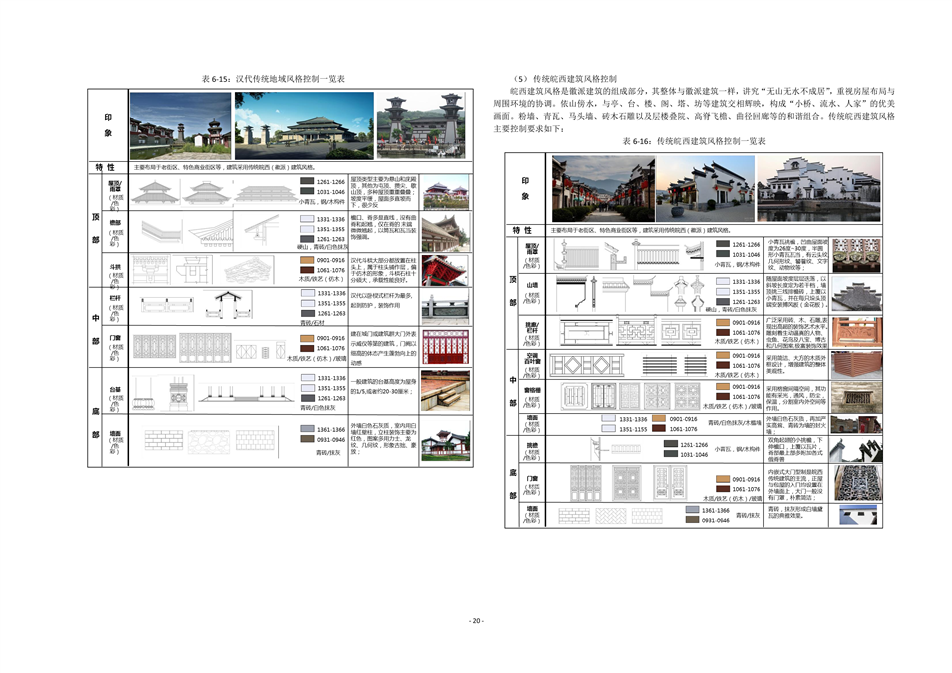952x673 pixels.
Task: Click the "空调百叶窗" row label
Action: point(532,358)
